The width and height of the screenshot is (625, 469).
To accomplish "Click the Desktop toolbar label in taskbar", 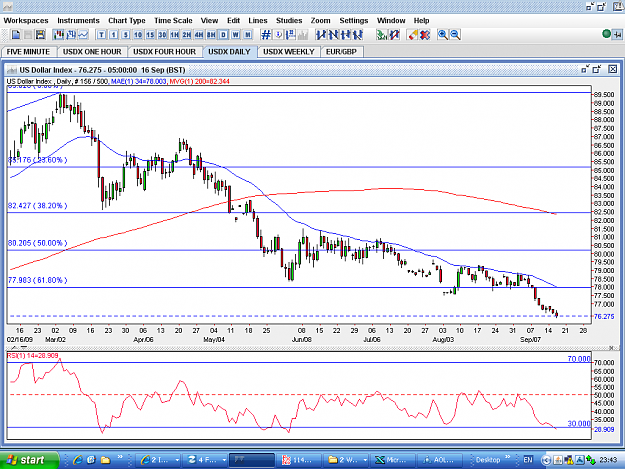I will [x=488, y=460].
